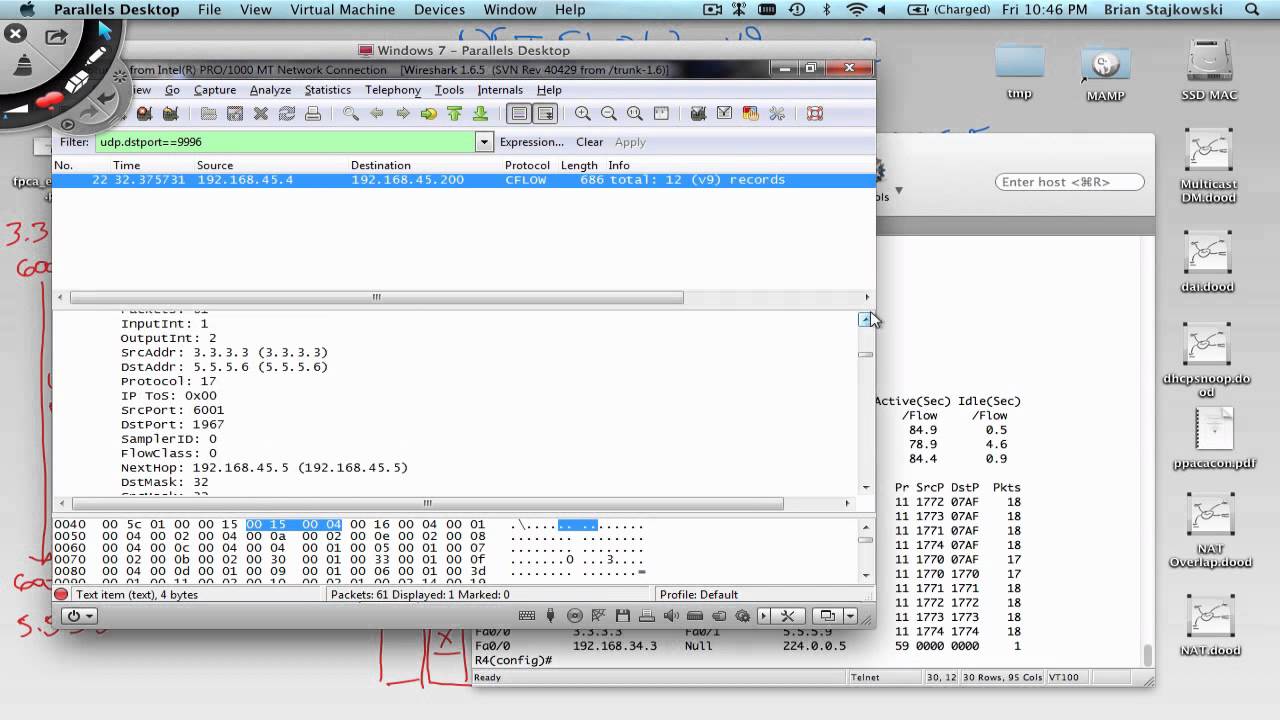Toggle auto scroll in live capture
Viewport: 1280px width, 720px height.
(x=544, y=114)
